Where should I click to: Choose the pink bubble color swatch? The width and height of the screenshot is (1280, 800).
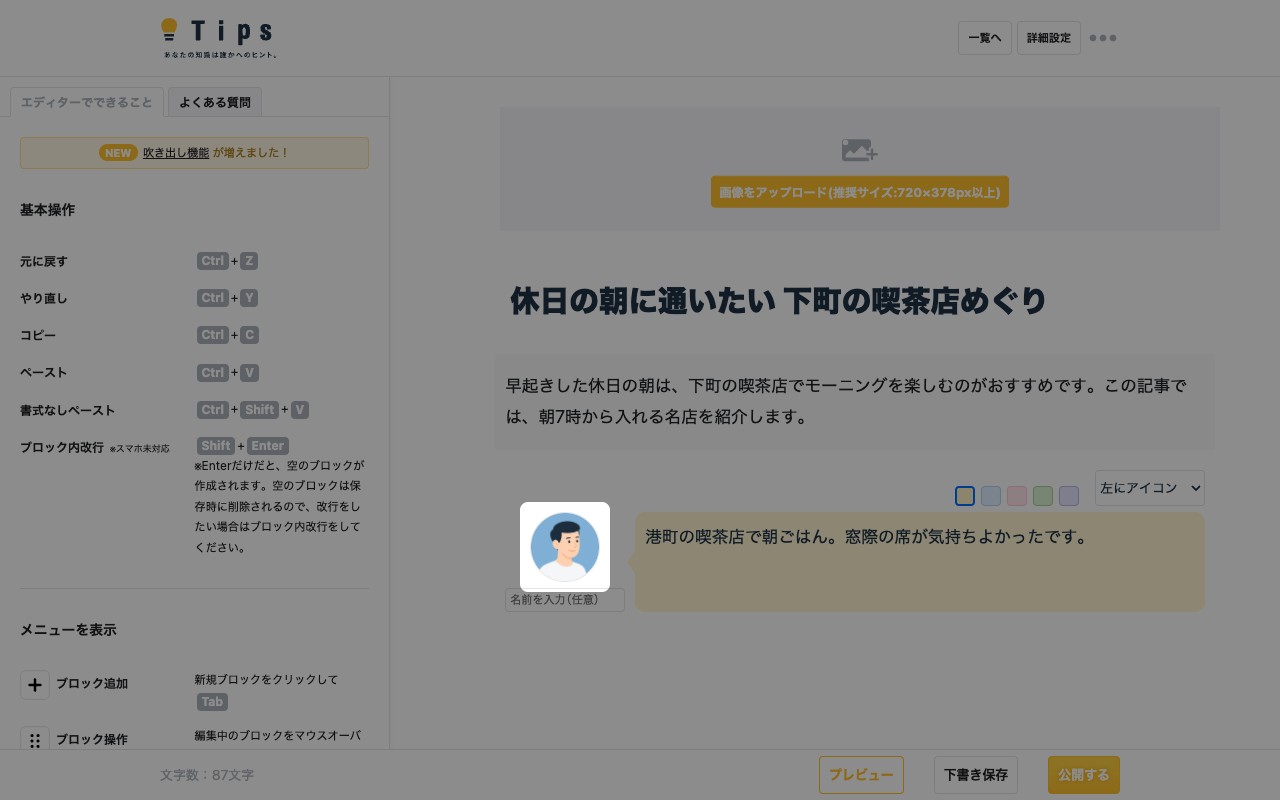(1017, 496)
